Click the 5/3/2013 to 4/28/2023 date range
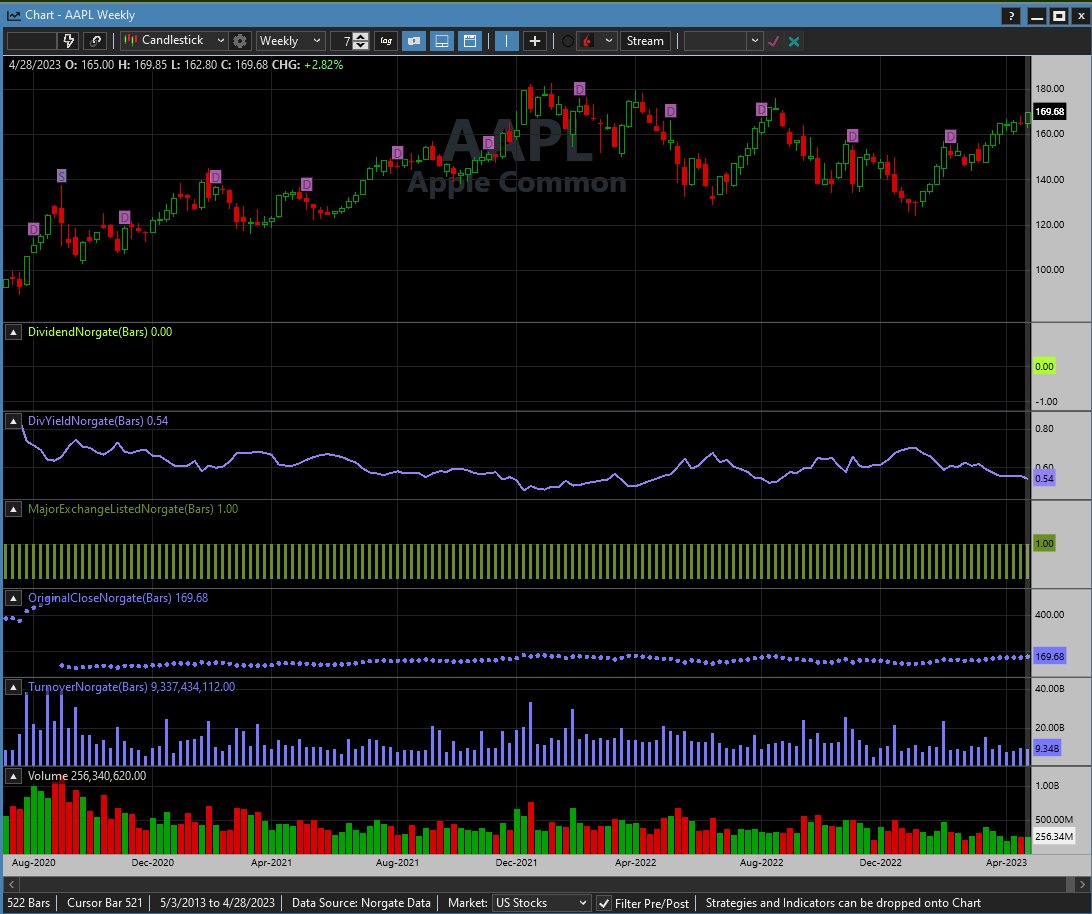This screenshot has width=1092, height=914. [217, 903]
